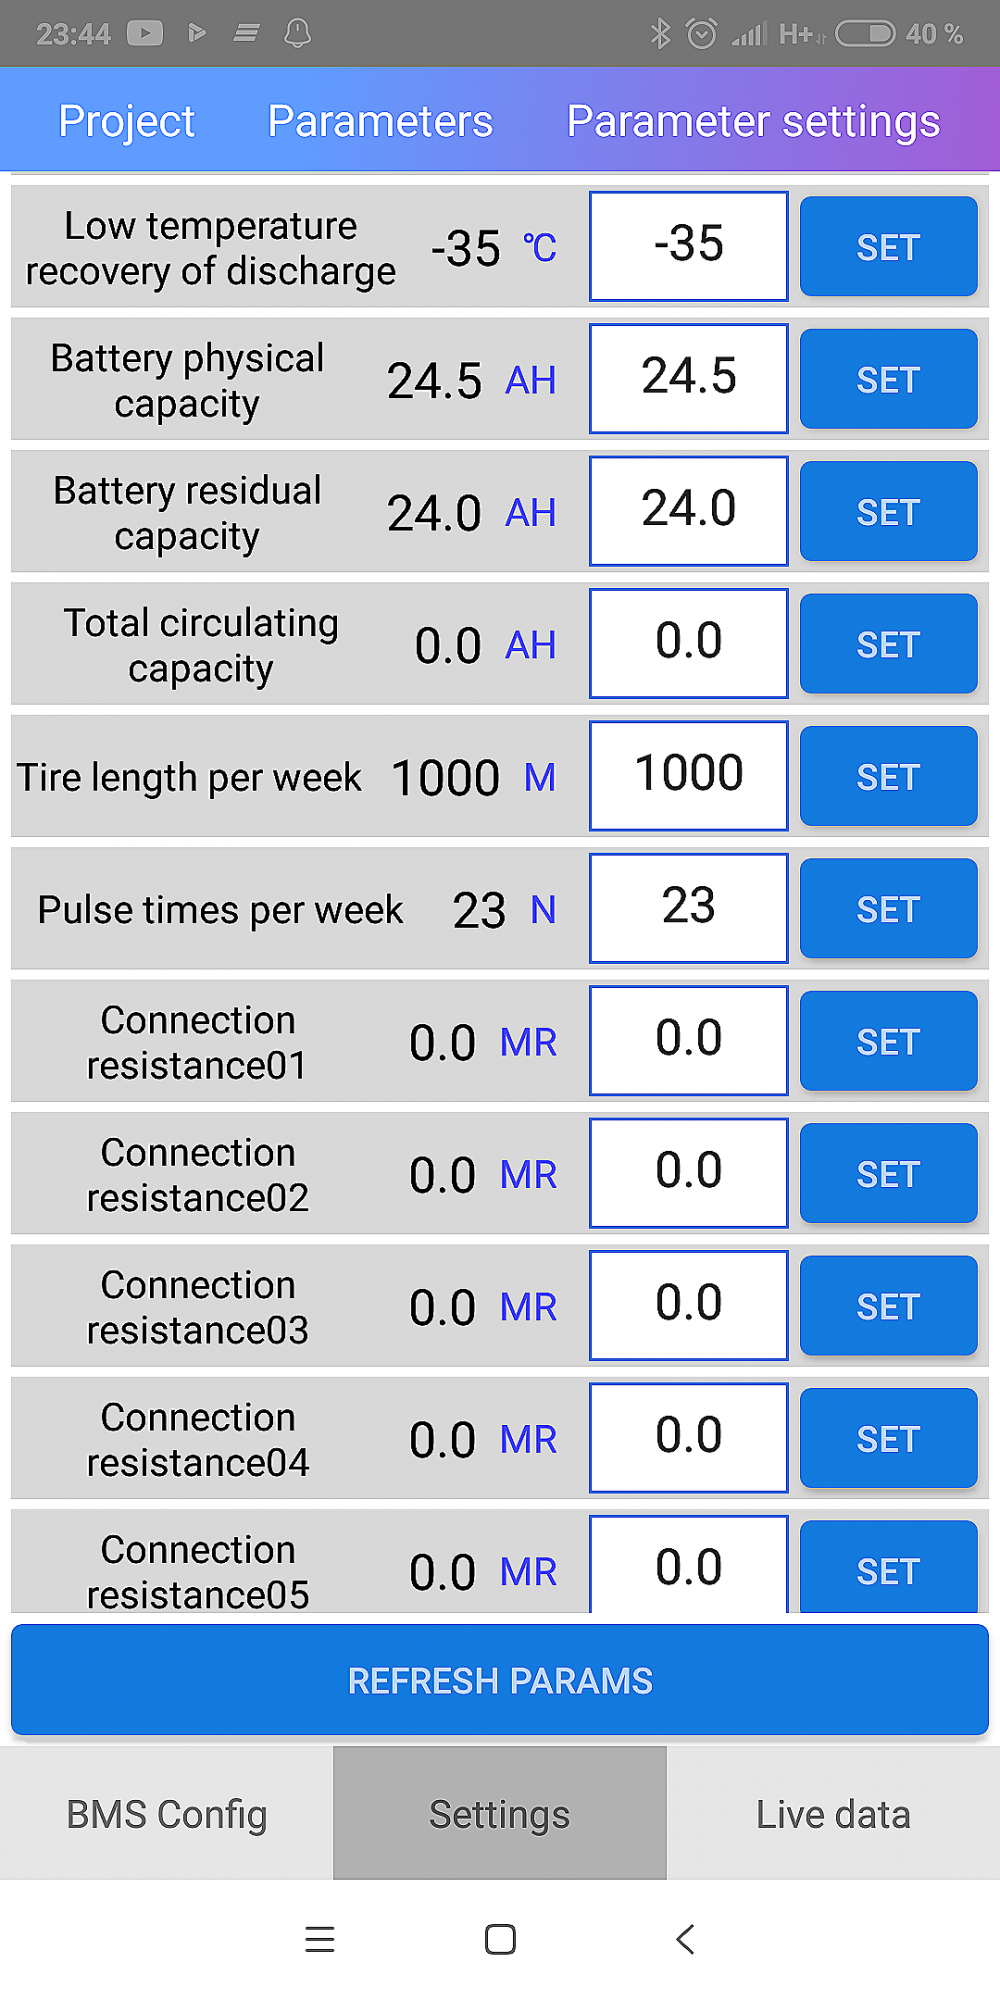This screenshot has height=2000, width=1000.
Task: Edit the Battery residual capacity input field
Action: pyautogui.click(x=689, y=510)
